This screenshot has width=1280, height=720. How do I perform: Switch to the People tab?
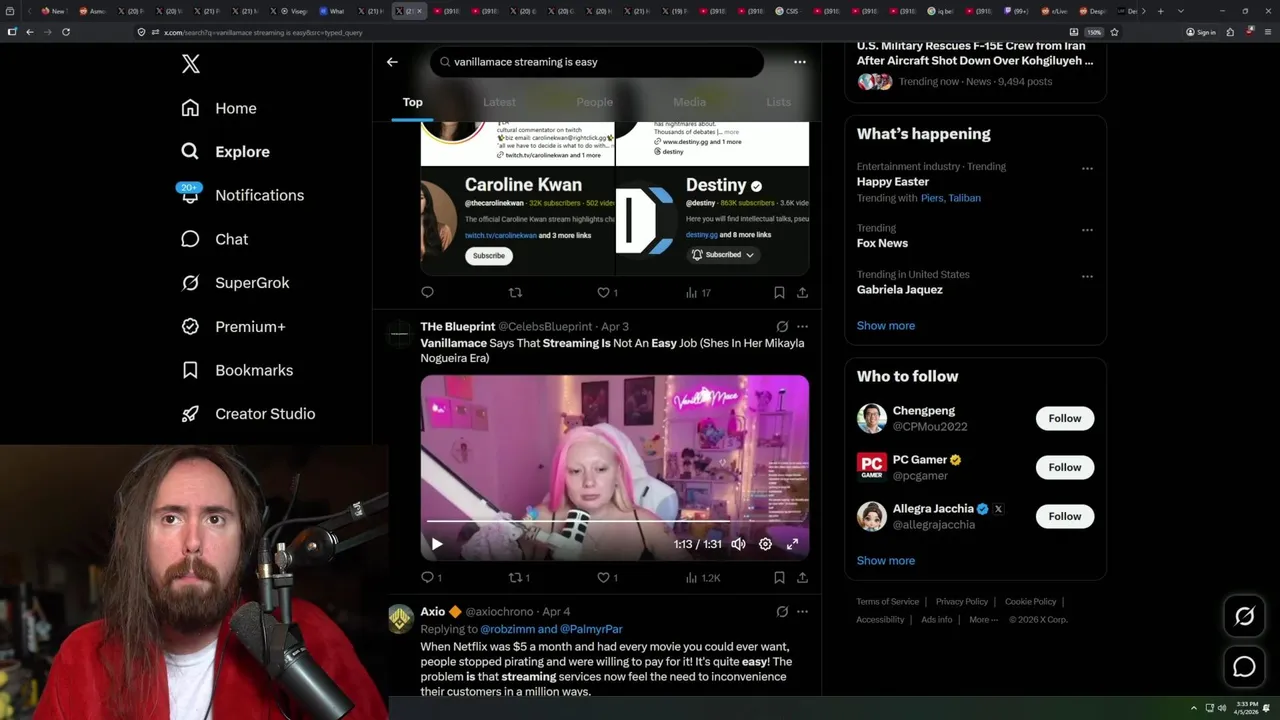click(x=594, y=102)
